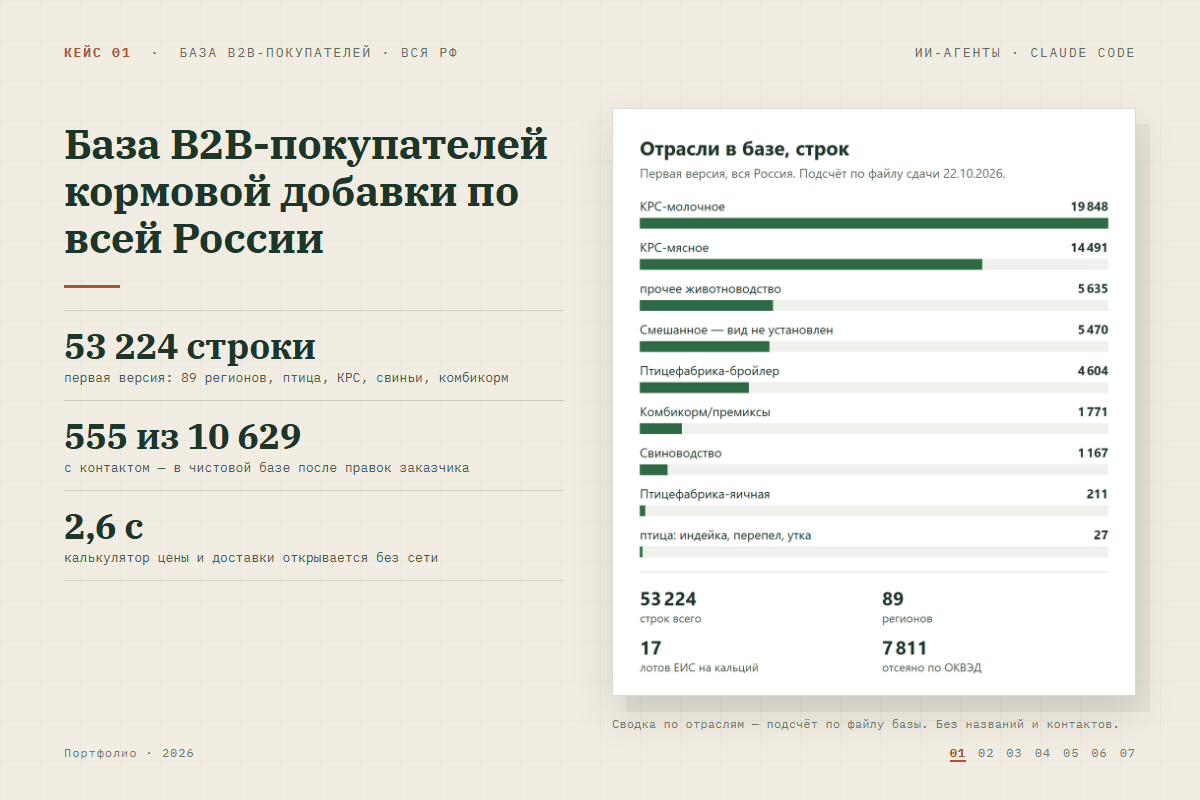Go to slide 07 in pagination

[x=1128, y=753]
